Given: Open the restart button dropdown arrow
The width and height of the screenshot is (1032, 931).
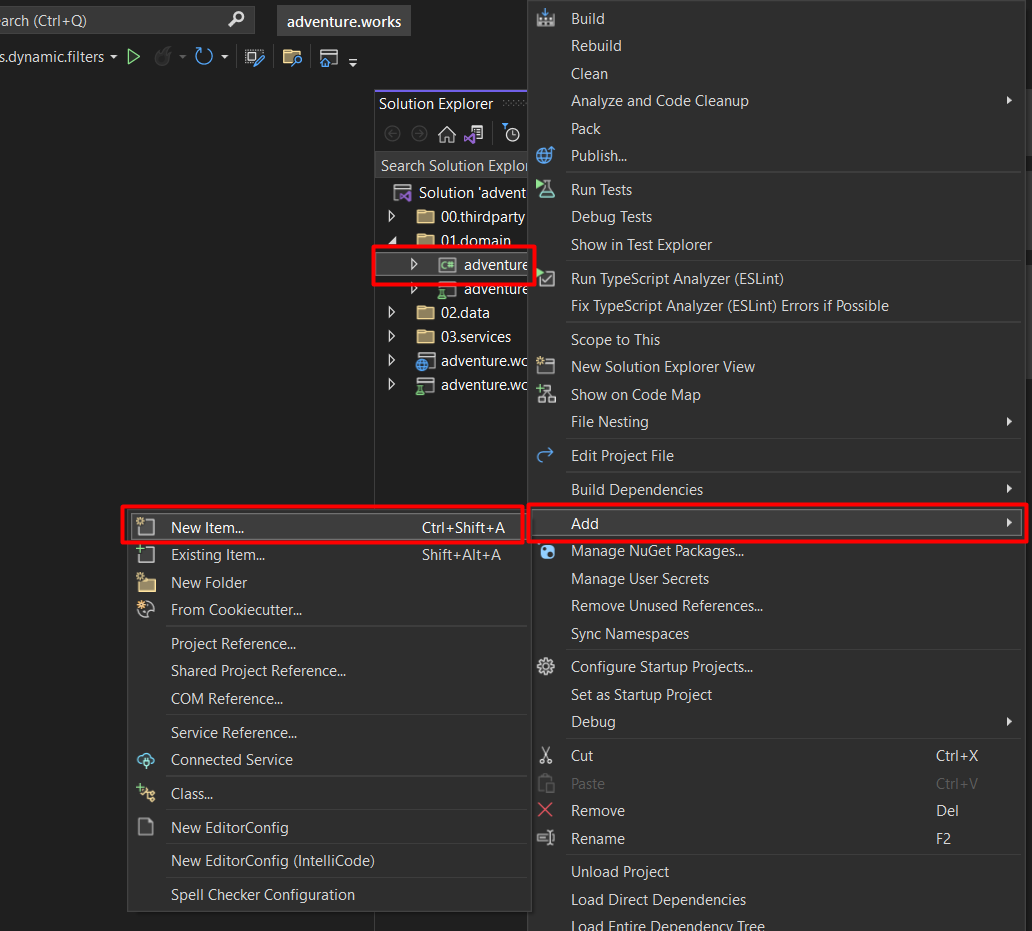Looking at the screenshot, I should click(224, 57).
